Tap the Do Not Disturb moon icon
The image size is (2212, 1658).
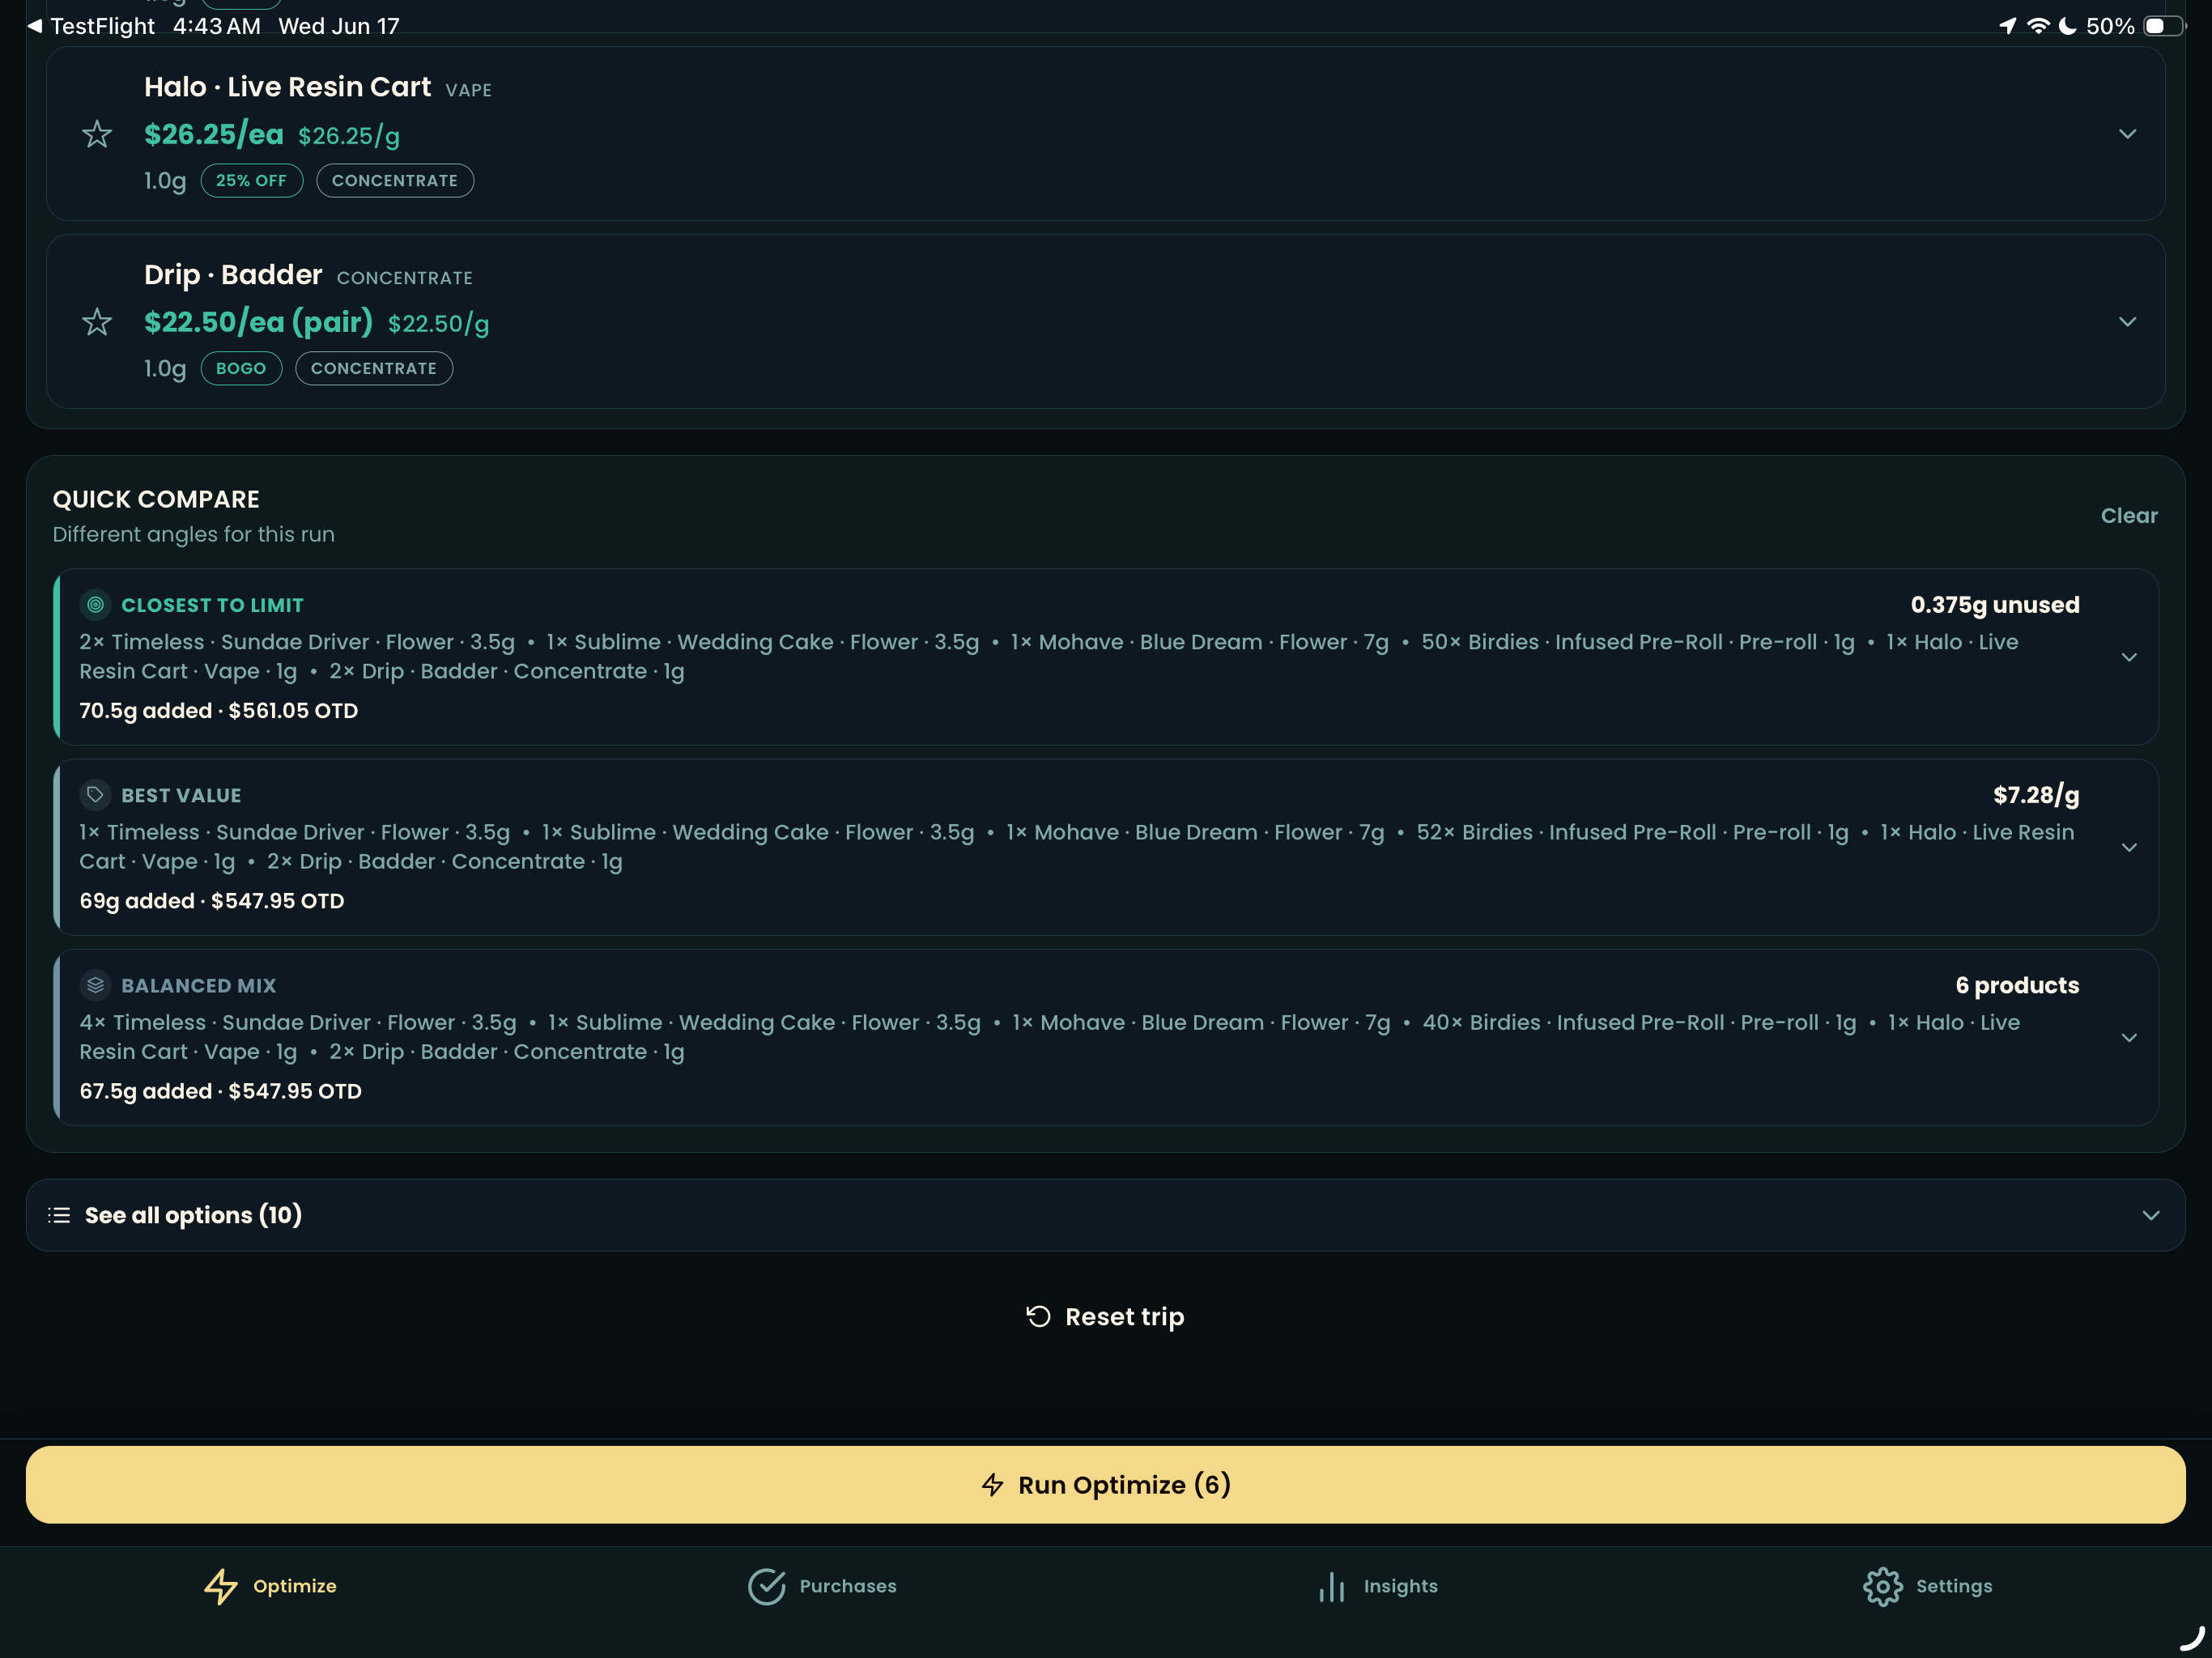(x=2067, y=26)
